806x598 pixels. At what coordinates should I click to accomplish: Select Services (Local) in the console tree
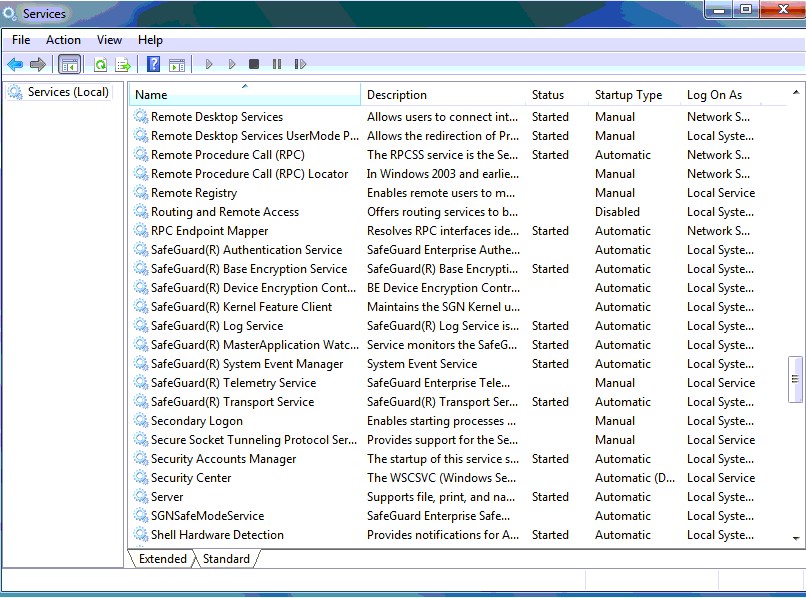68,92
